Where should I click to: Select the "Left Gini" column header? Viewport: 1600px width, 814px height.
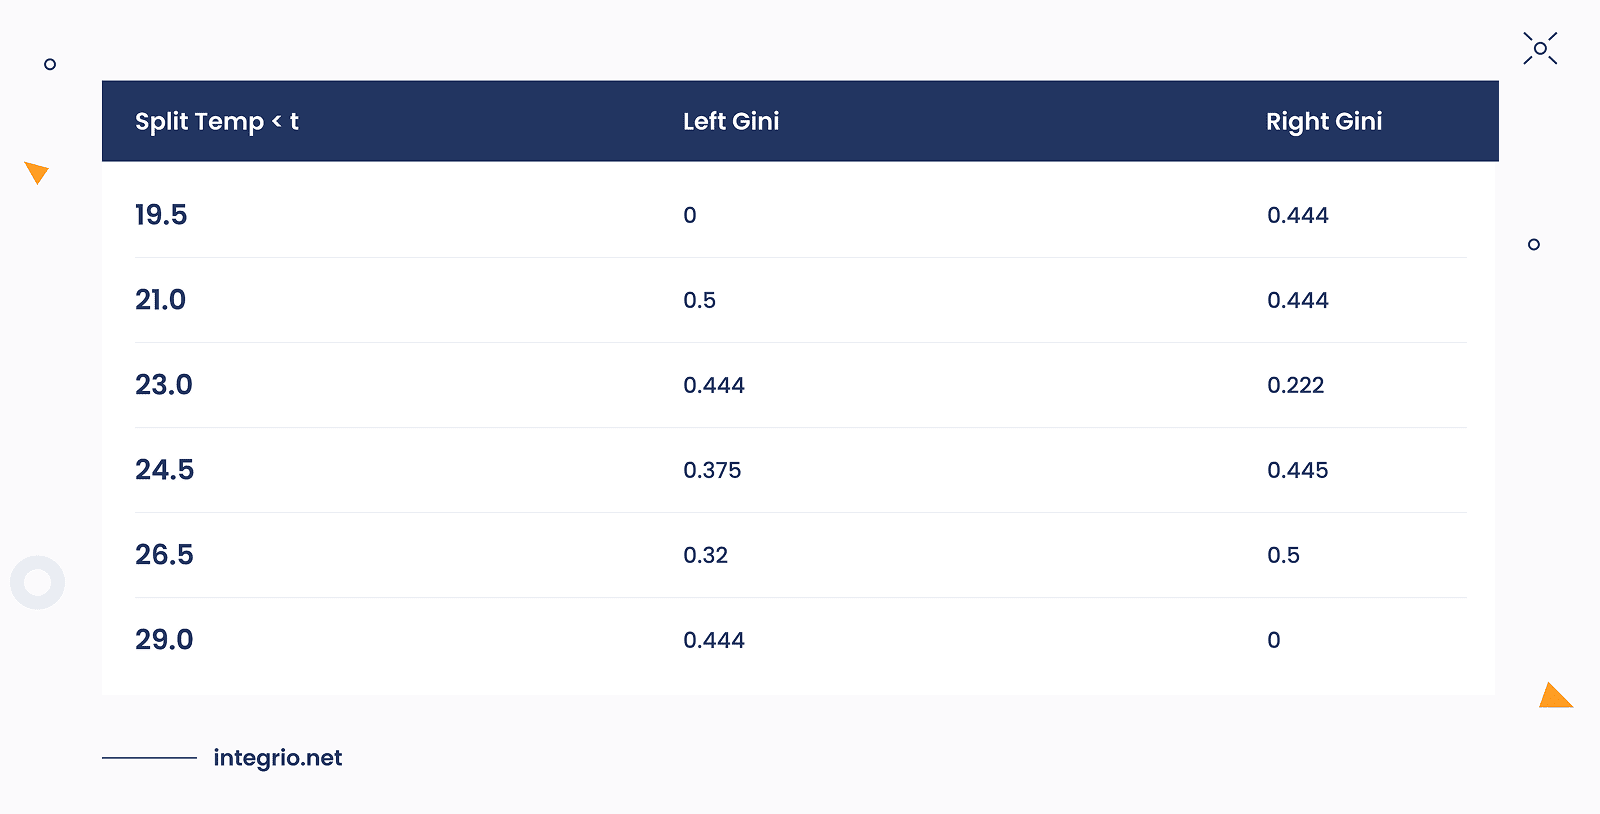[731, 122]
